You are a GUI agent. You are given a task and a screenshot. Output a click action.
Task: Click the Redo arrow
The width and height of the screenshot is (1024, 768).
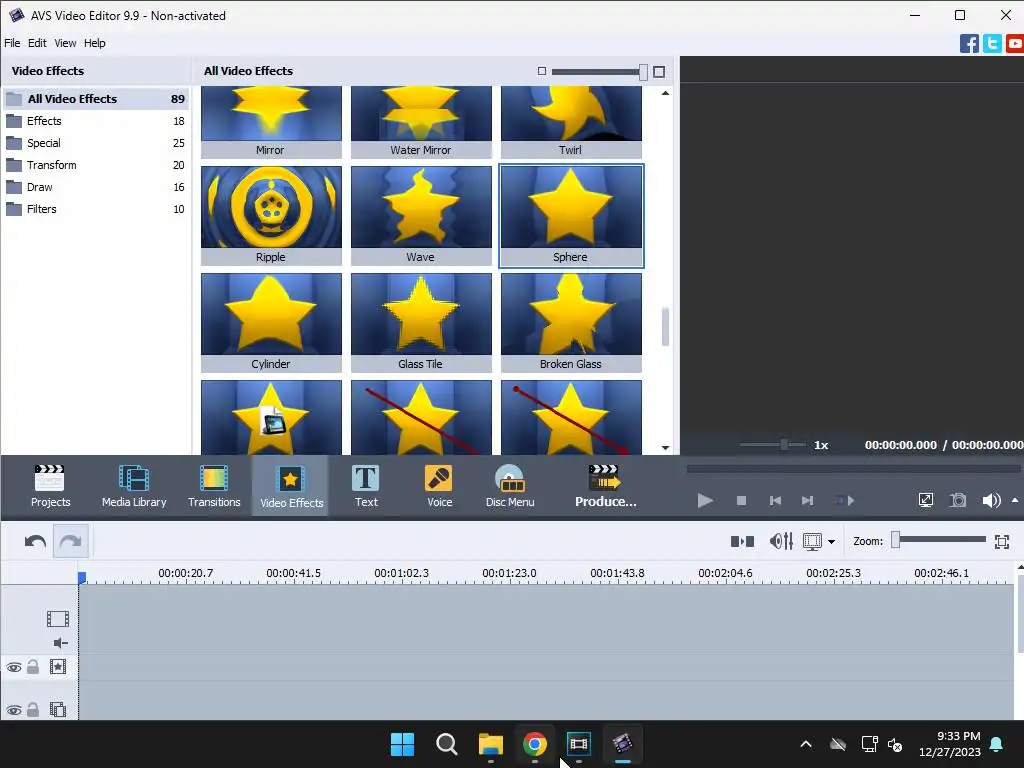71,541
